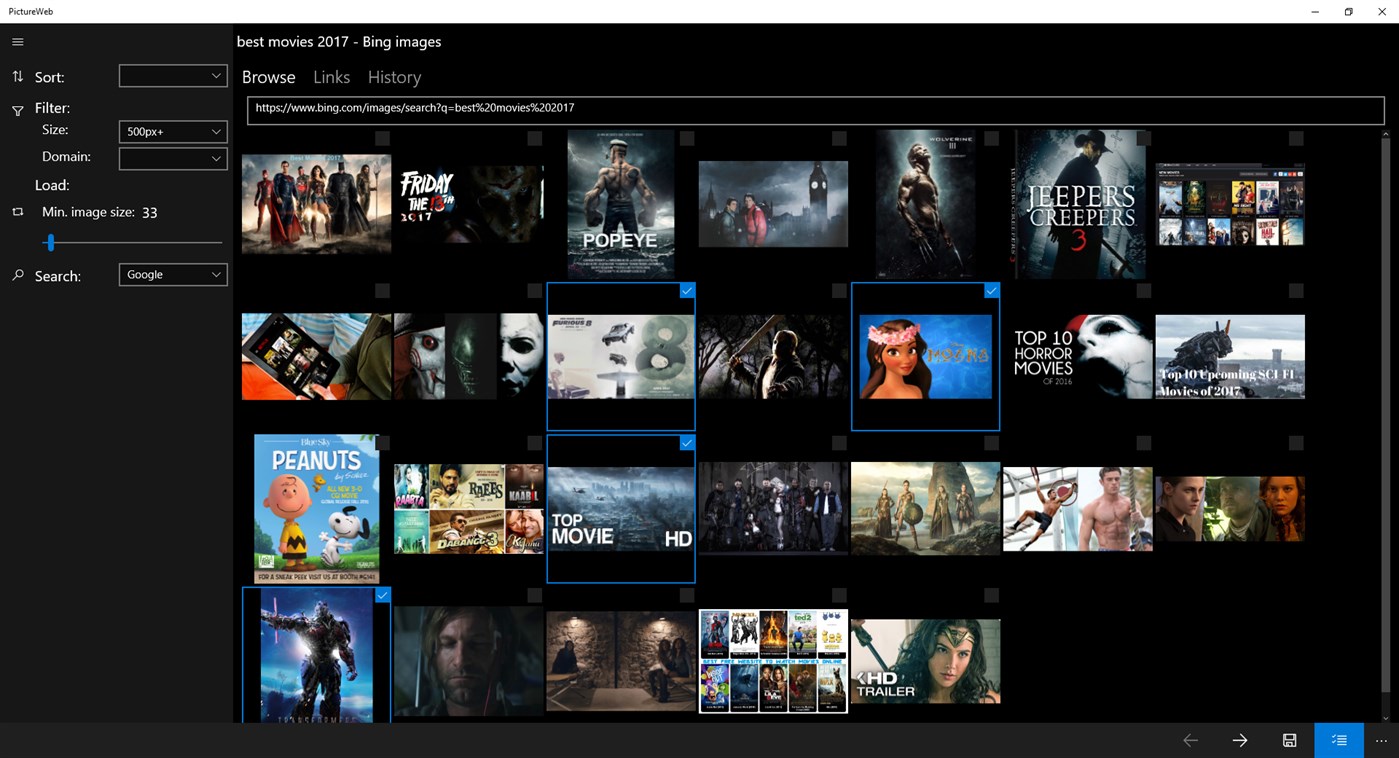Open the bearded man with earphones image
This screenshot has width=1399, height=758.
(x=469, y=661)
